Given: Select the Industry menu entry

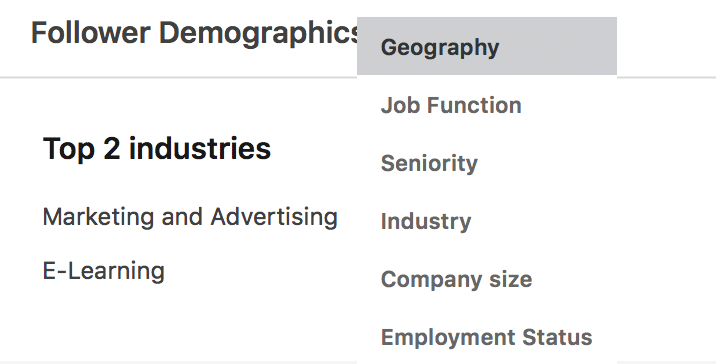Looking at the screenshot, I should tap(487, 221).
